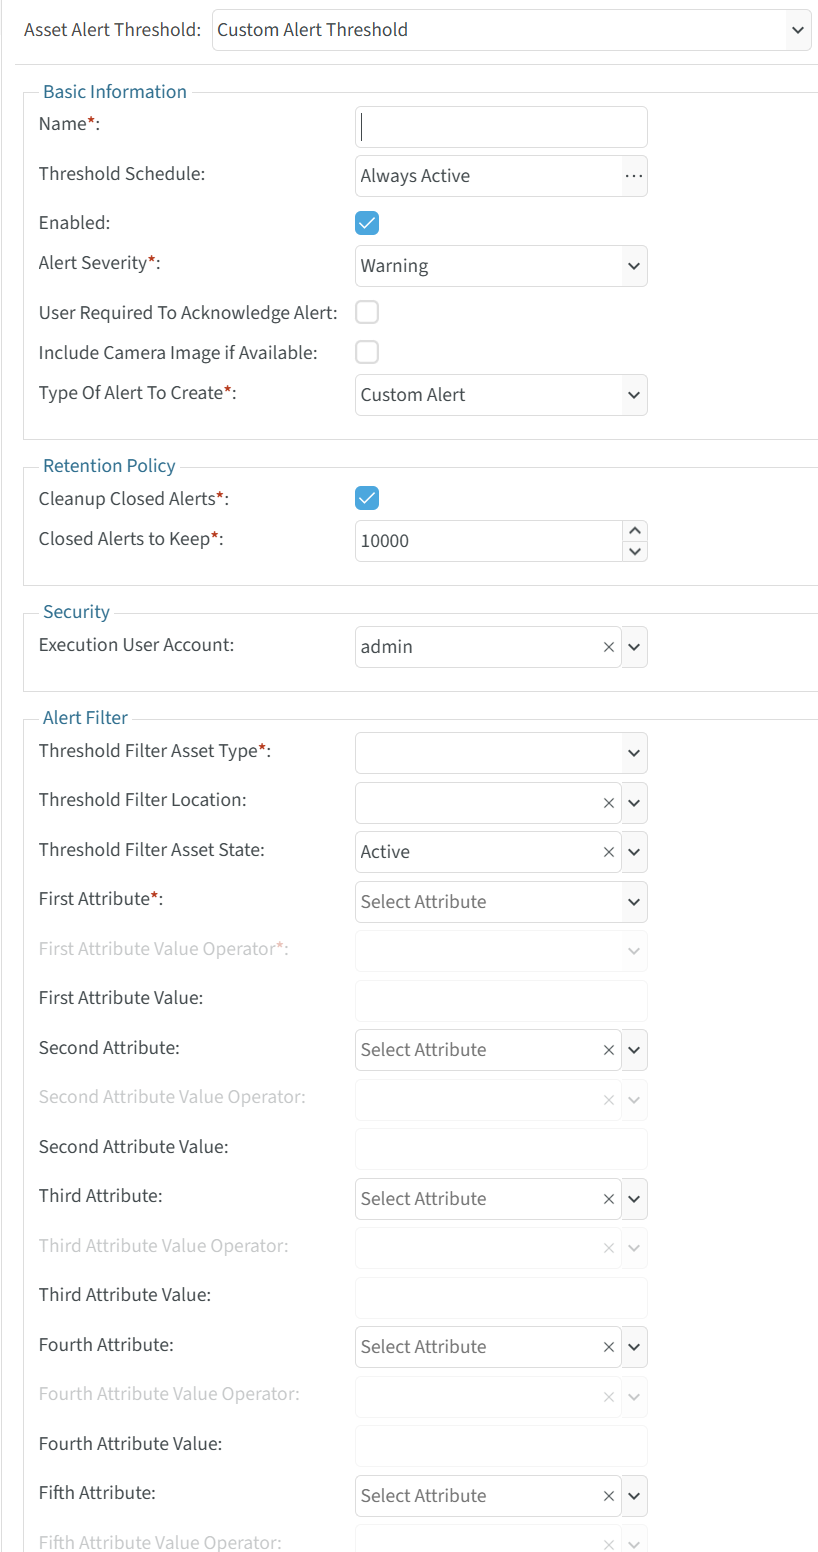The image size is (818, 1552).
Task: Click the Name input field
Action: [501, 127]
